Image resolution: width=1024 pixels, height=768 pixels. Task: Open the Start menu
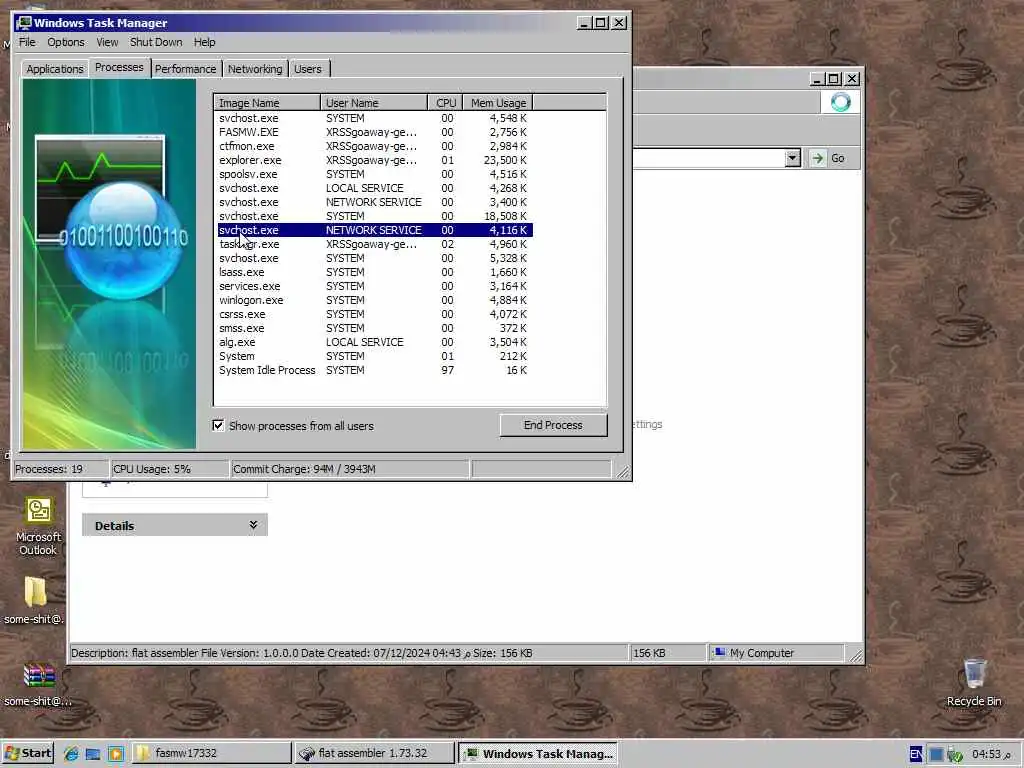click(27, 753)
